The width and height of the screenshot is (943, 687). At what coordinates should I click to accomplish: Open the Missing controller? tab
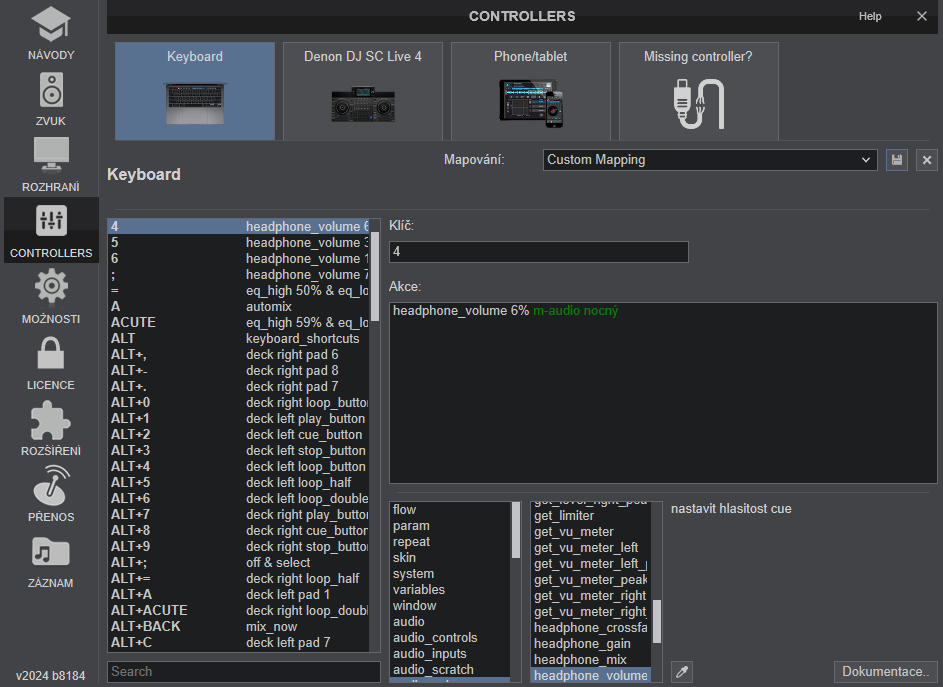(698, 91)
